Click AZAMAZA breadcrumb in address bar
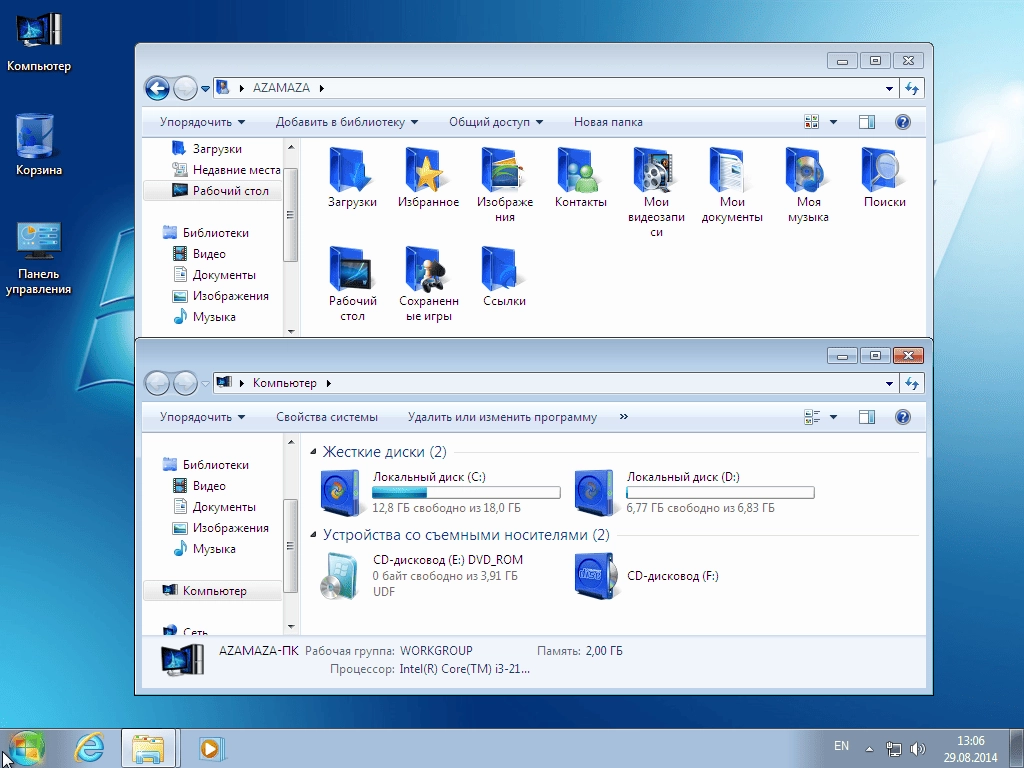Viewport: 1024px width, 768px height. [281, 88]
